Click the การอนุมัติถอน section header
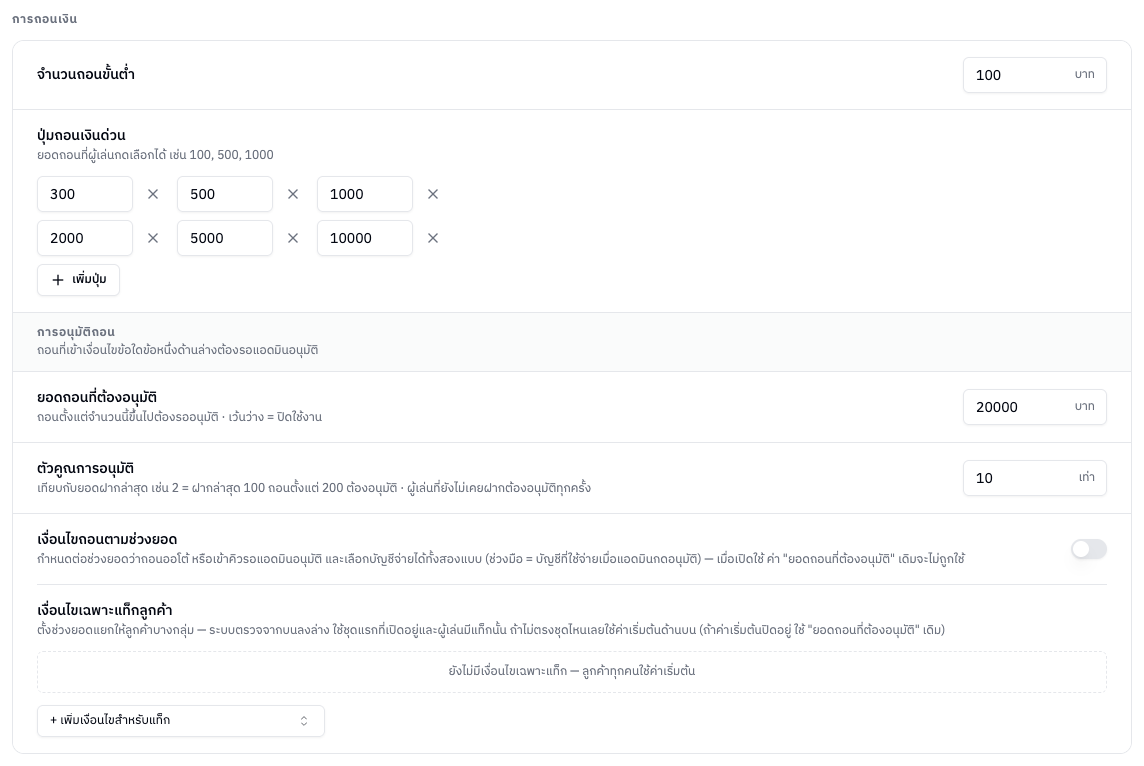The image size is (1144, 766). coord(76,332)
